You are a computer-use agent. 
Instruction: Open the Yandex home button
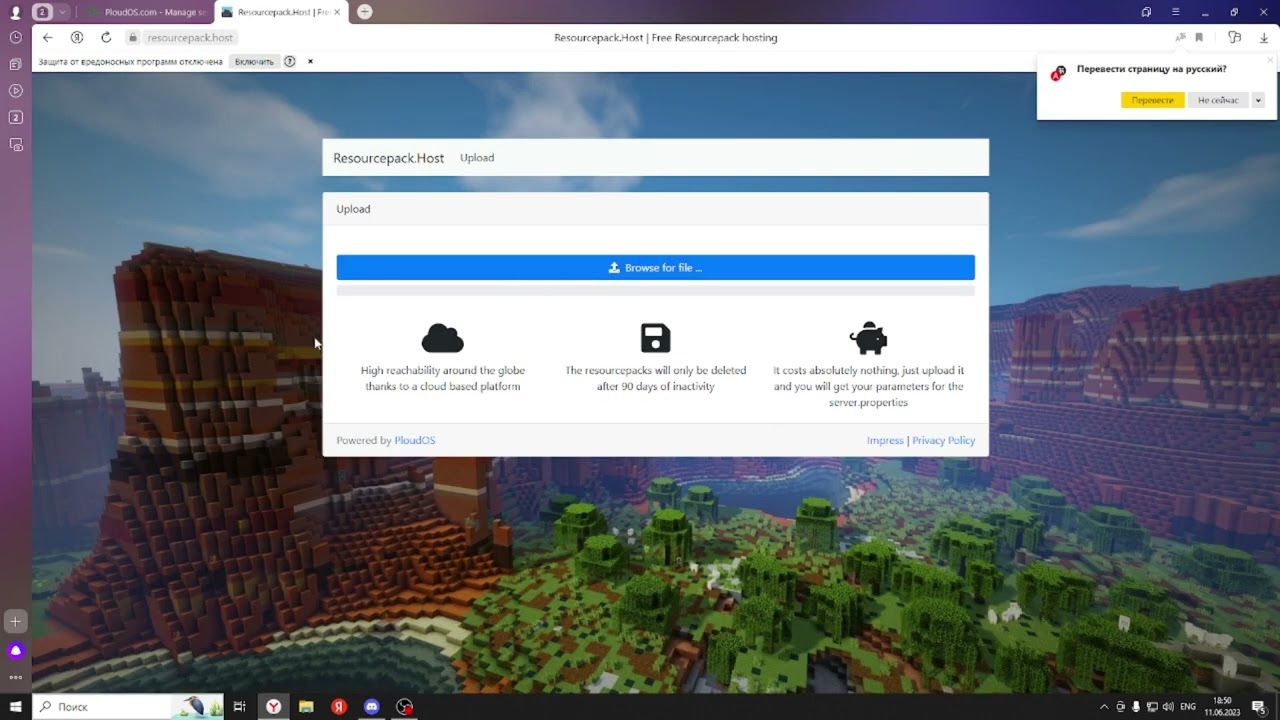(x=77, y=38)
